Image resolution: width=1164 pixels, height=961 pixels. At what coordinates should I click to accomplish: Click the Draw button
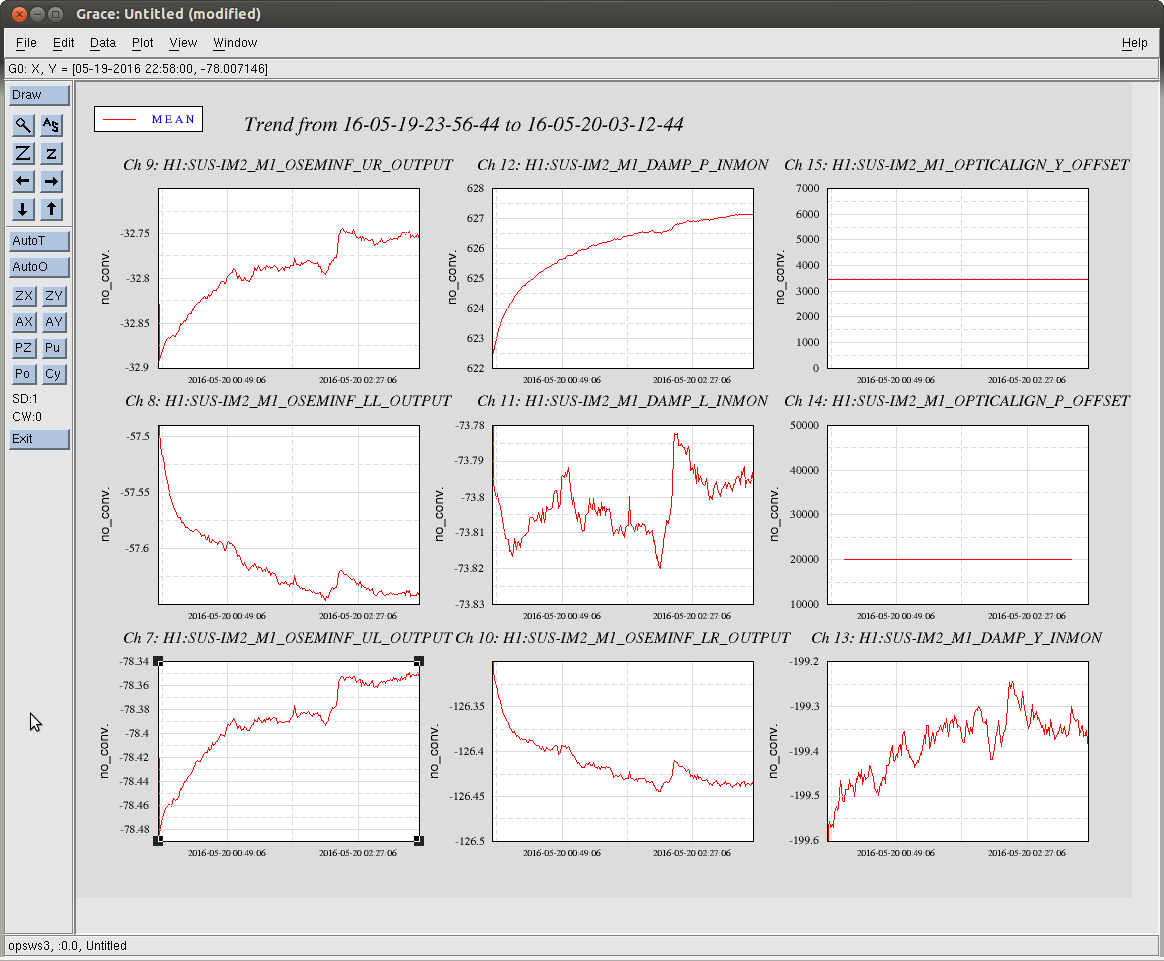(39, 95)
